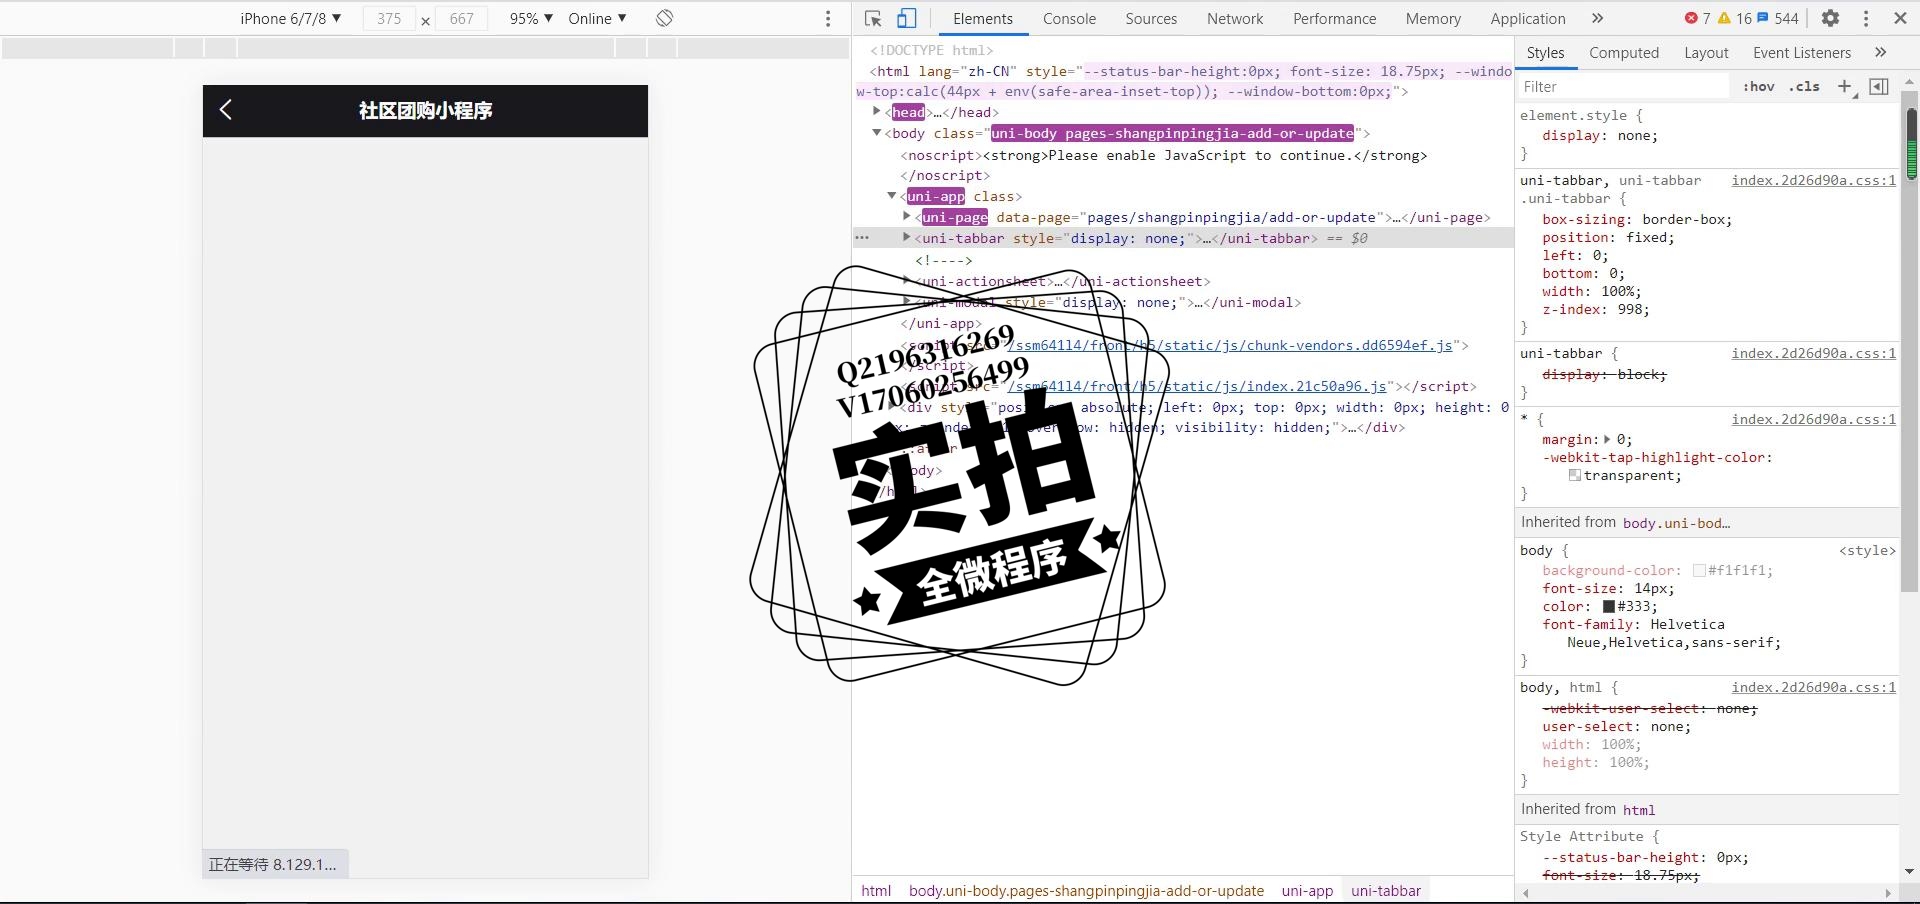Screen dimensions: 1920x904
Task: Select html in breadcrumb bar
Action: coord(876,890)
